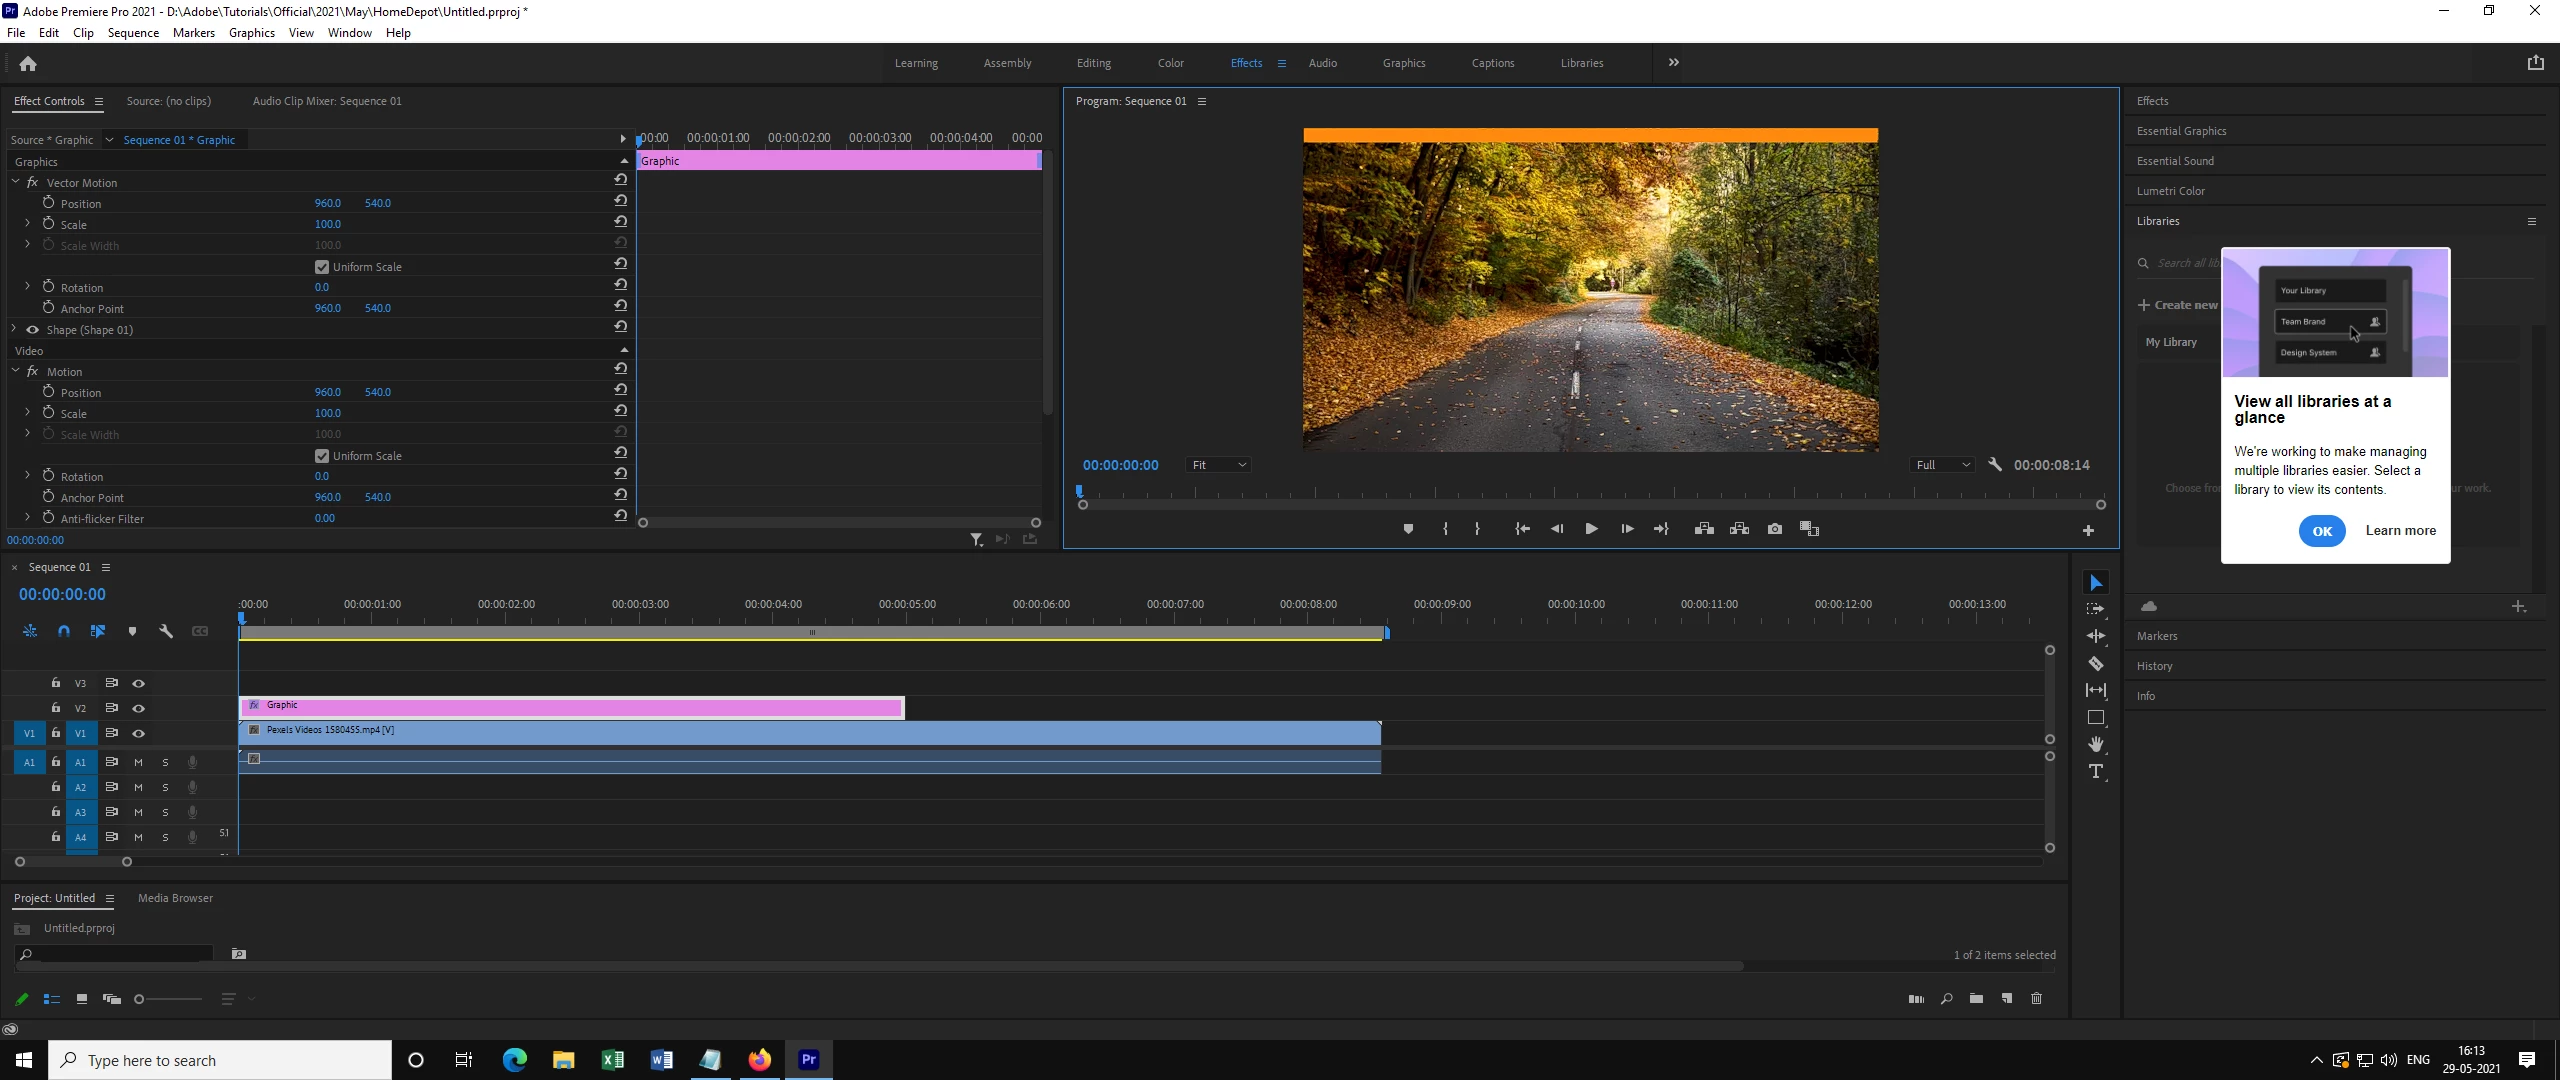2560x1080 pixels.
Task: Click the Home icon
Action: [x=28, y=64]
